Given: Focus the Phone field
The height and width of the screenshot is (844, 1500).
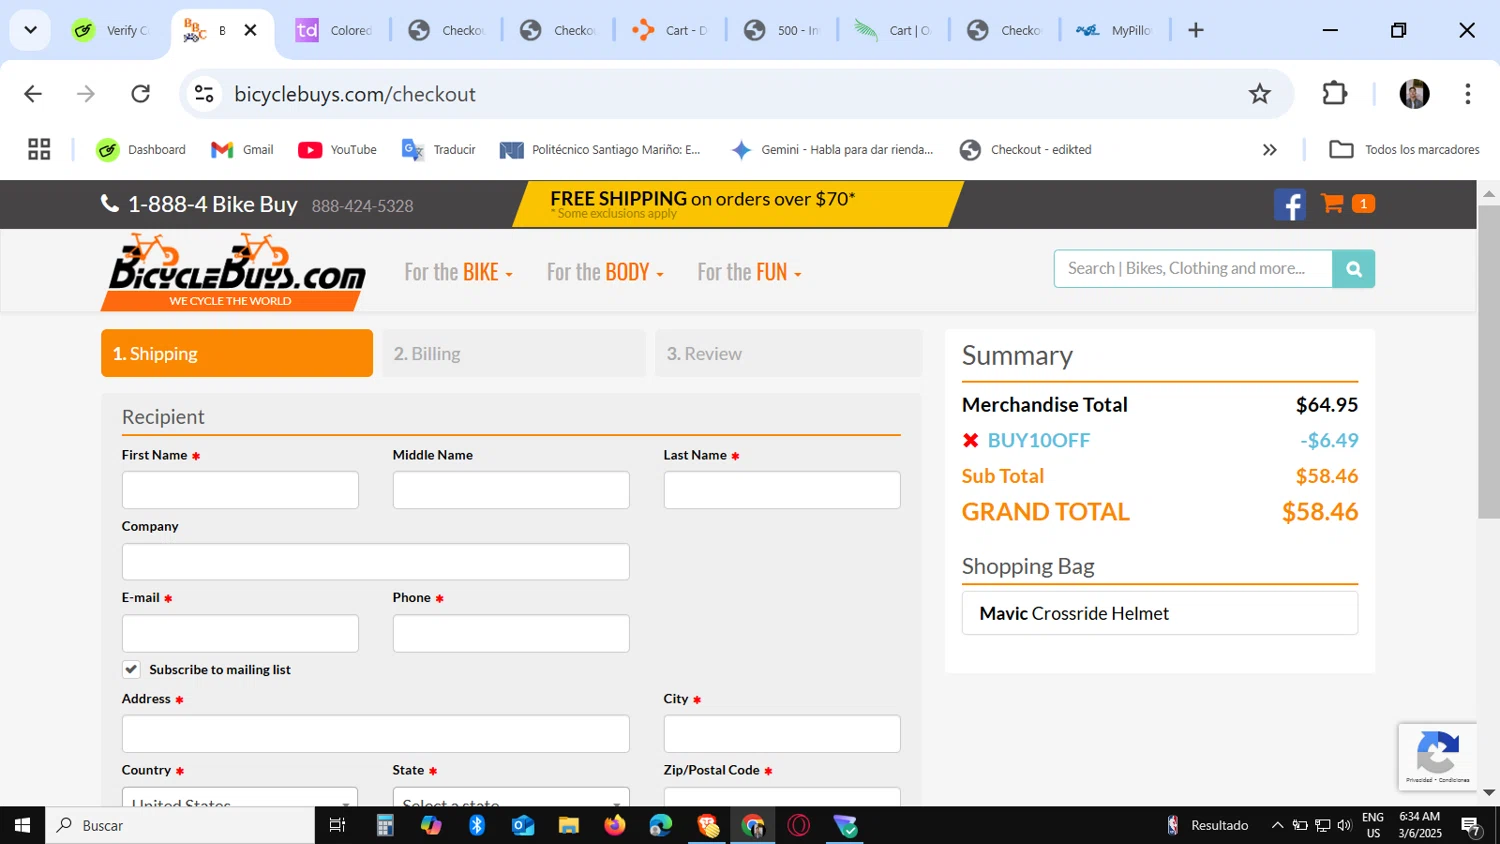Looking at the screenshot, I should (511, 633).
